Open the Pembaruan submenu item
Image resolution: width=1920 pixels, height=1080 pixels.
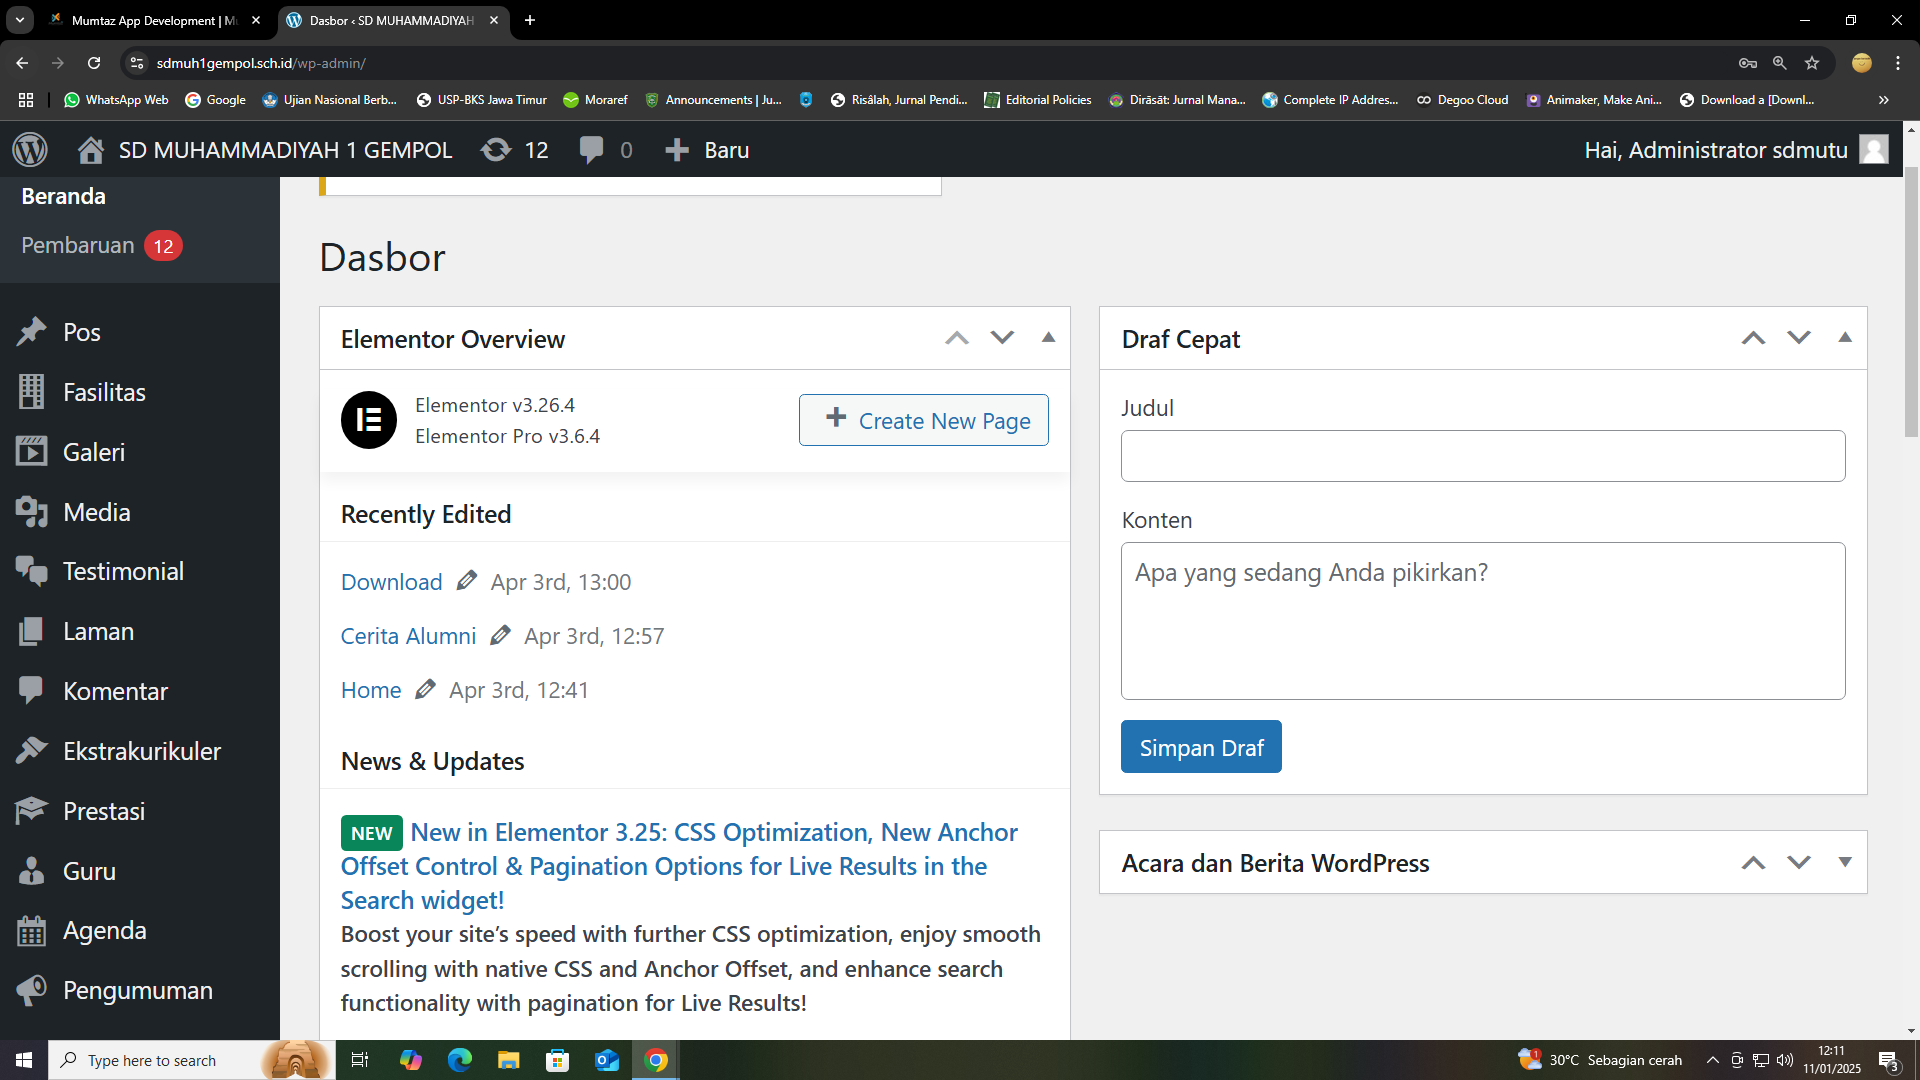78,245
